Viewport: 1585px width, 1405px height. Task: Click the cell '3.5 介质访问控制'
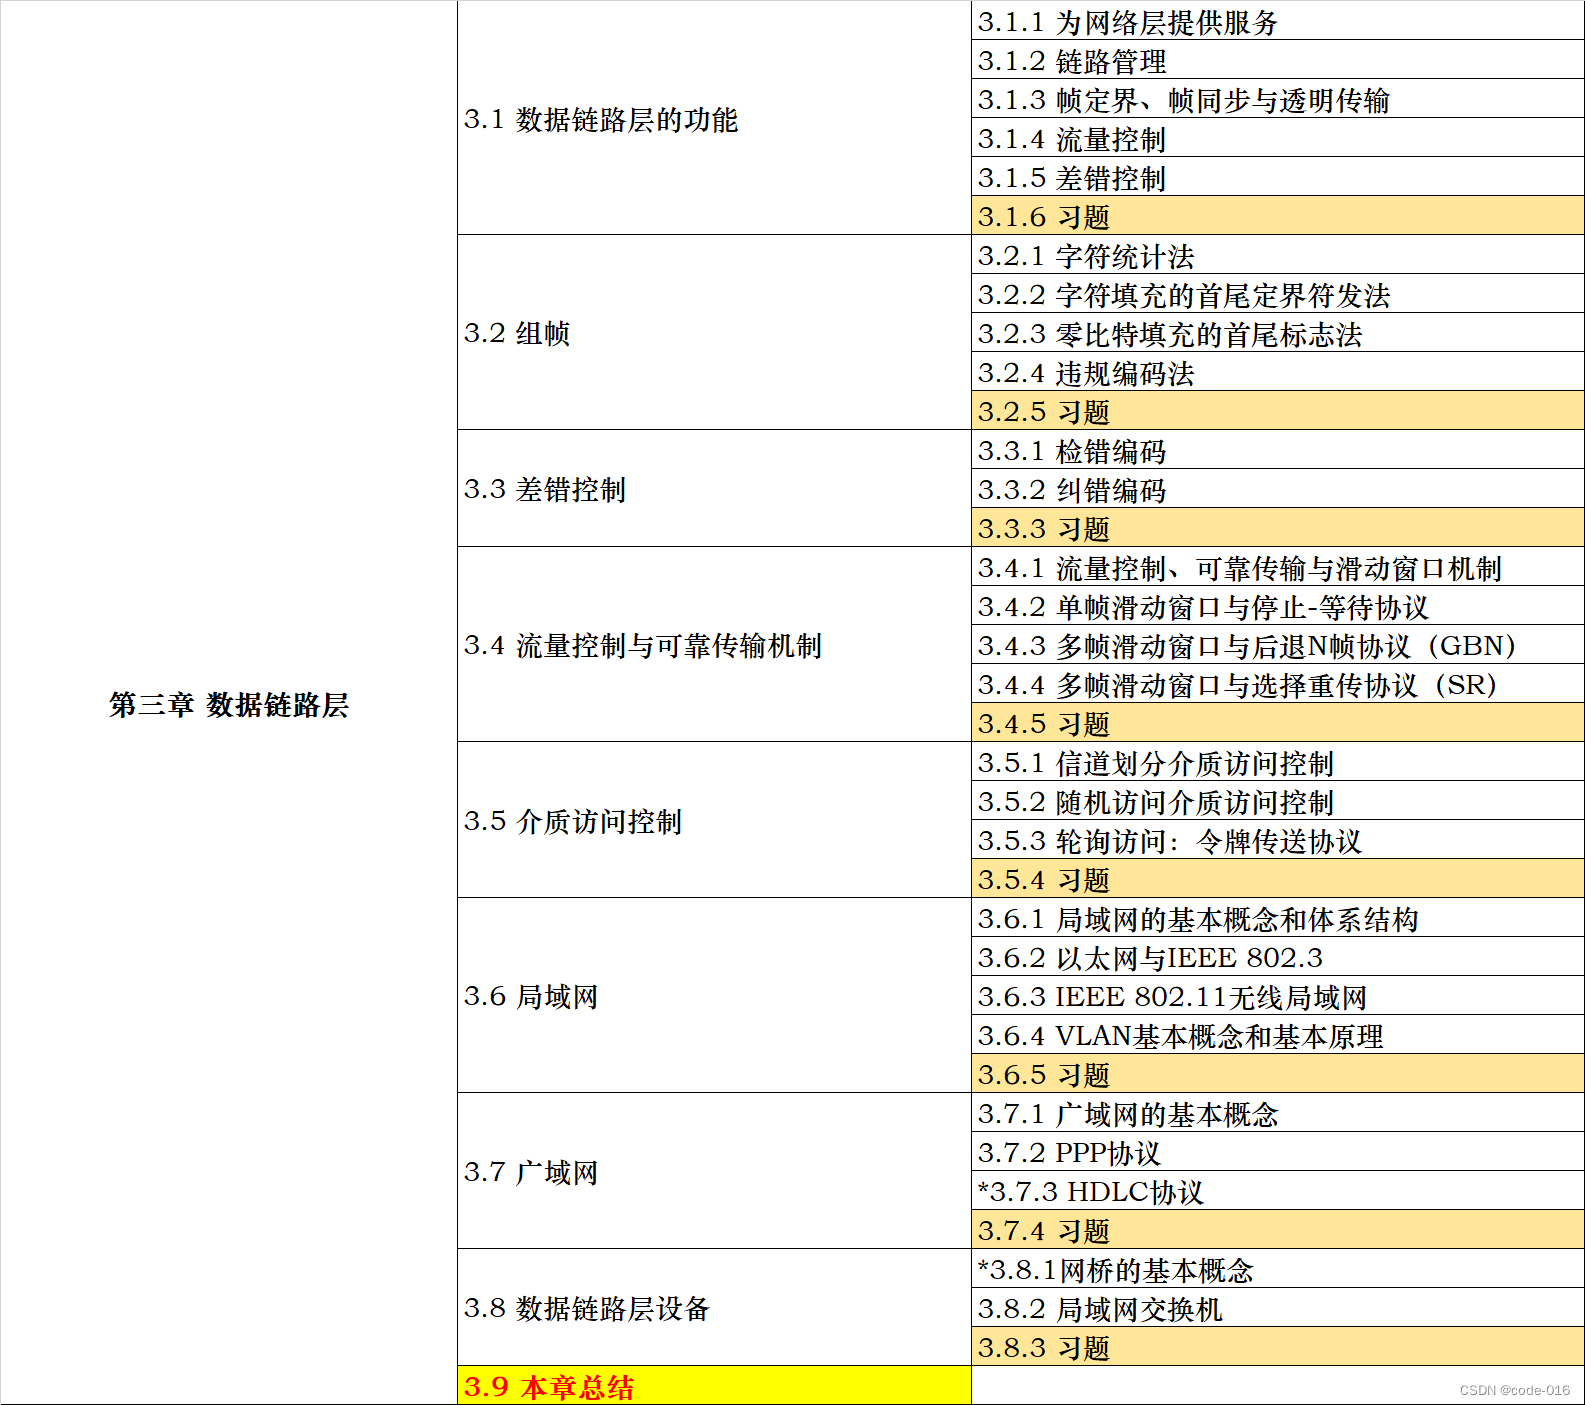(714, 820)
